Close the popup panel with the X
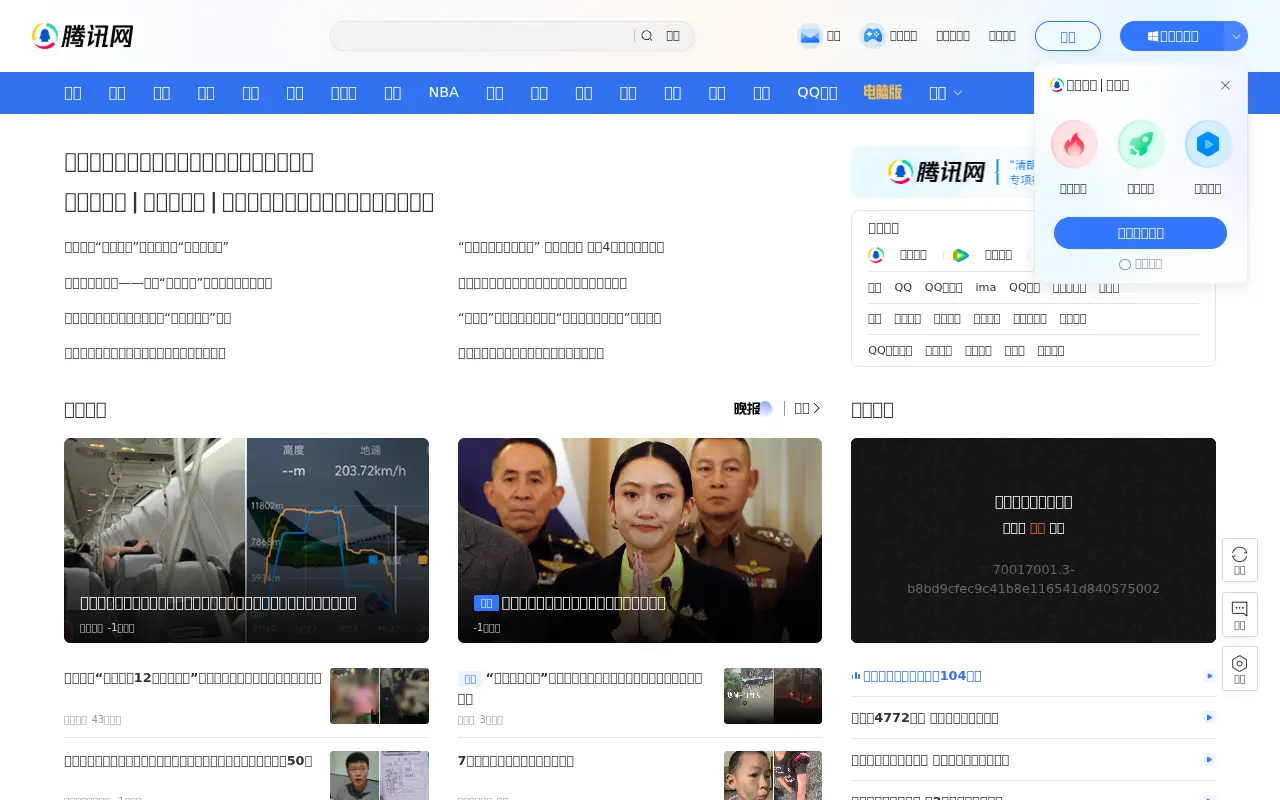Screen dimensions: 1280x800 [1225, 85]
